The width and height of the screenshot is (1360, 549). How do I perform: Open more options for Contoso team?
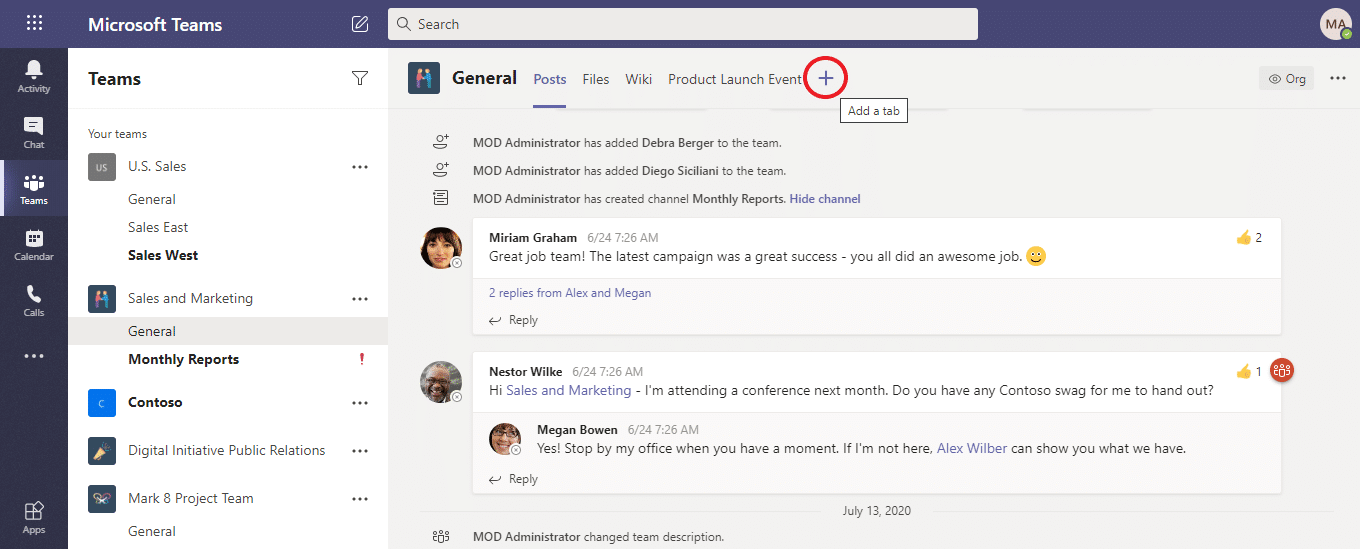pos(360,403)
